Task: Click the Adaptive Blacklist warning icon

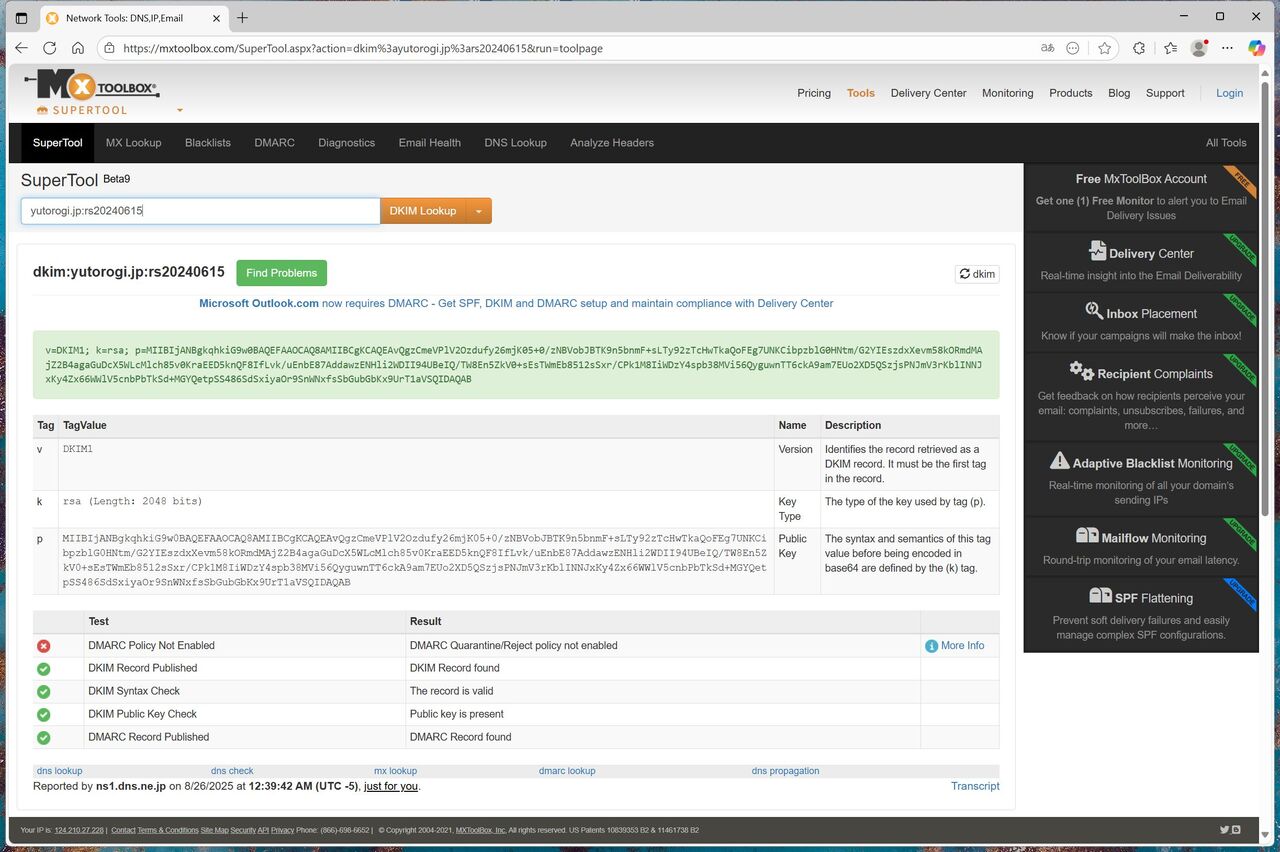Action: pyautogui.click(x=1059, y=460)
